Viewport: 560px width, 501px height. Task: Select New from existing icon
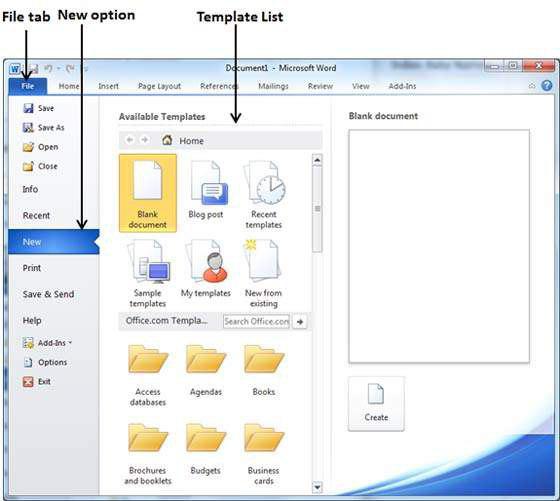pyautogui.click(x=264, y=273)
